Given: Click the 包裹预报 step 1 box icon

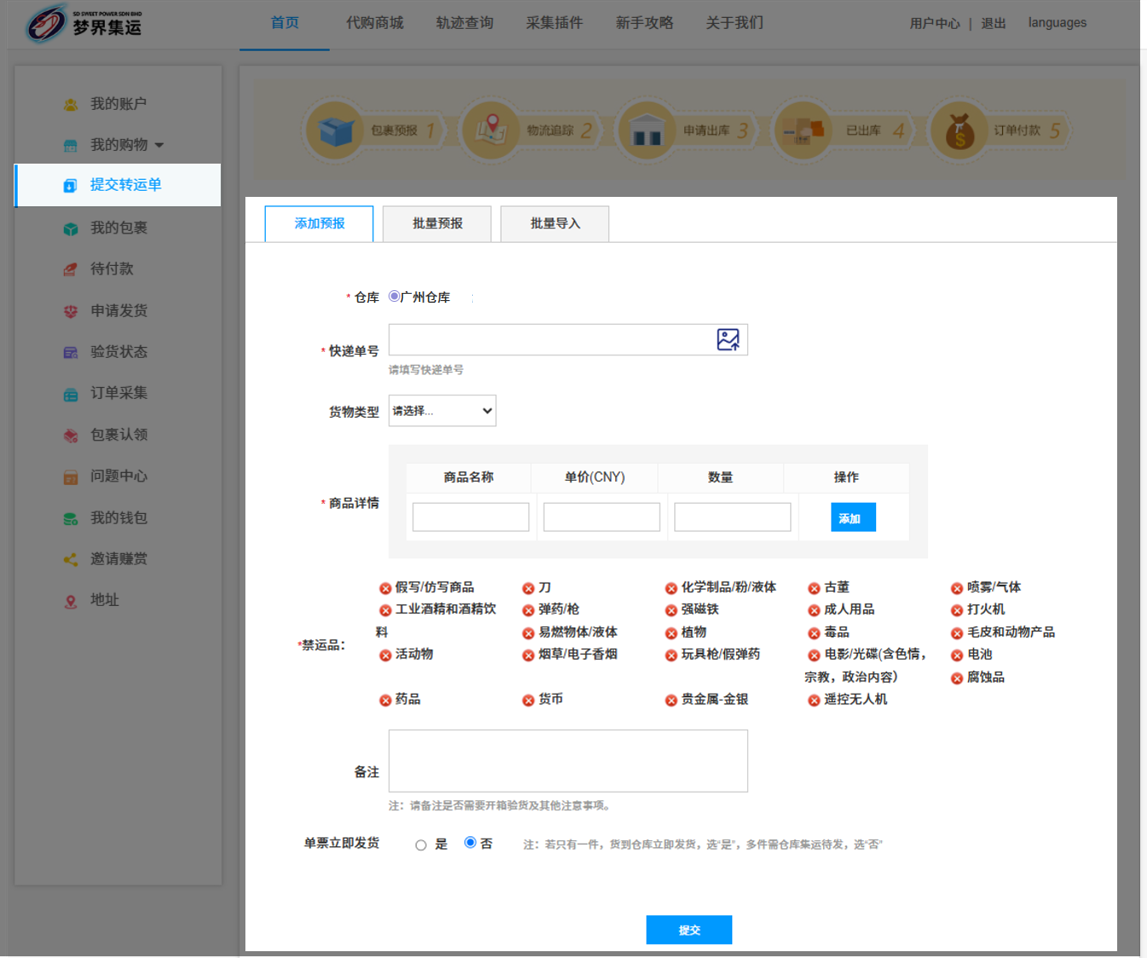Looking at the screenshot, I should tap(335, 131).
